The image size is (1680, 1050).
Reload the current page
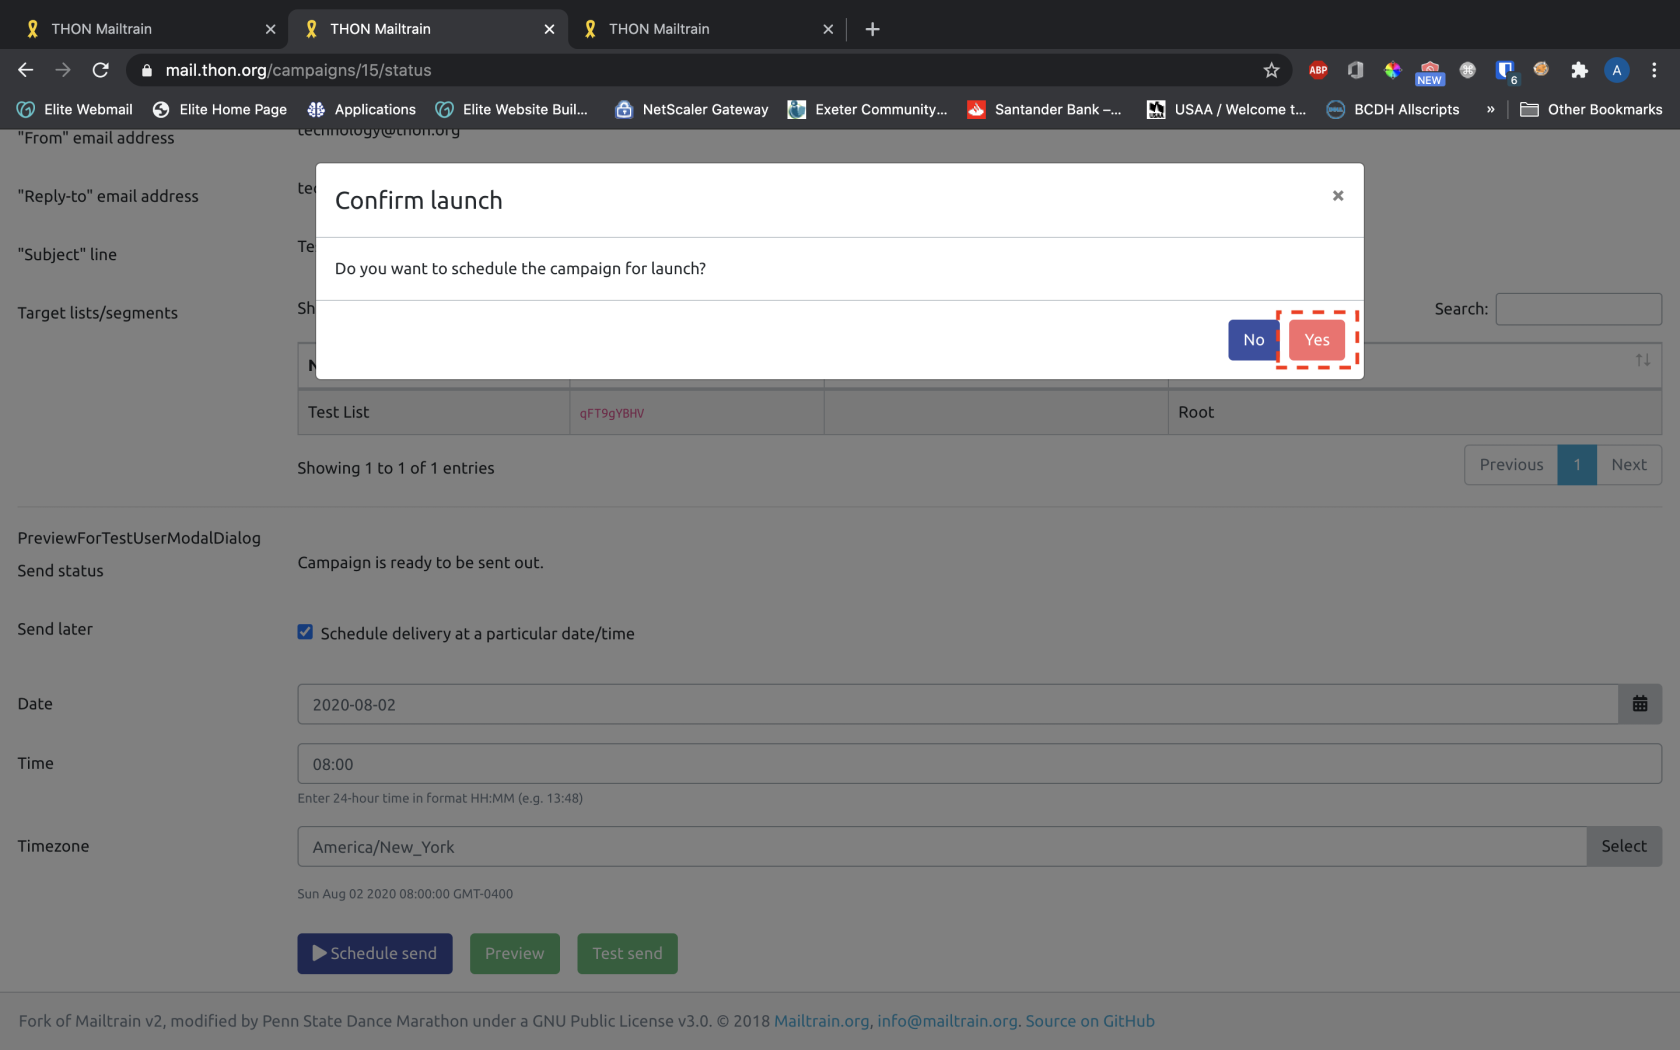click(x=100, y=70)
